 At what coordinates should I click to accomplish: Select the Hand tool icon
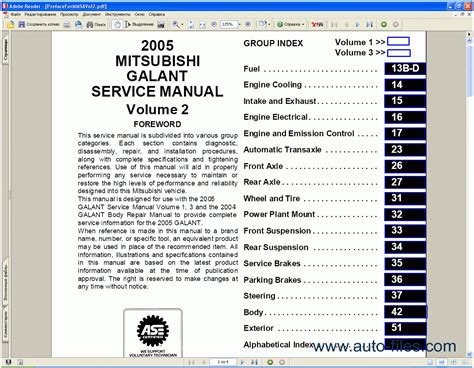click(x=117, y=24)
